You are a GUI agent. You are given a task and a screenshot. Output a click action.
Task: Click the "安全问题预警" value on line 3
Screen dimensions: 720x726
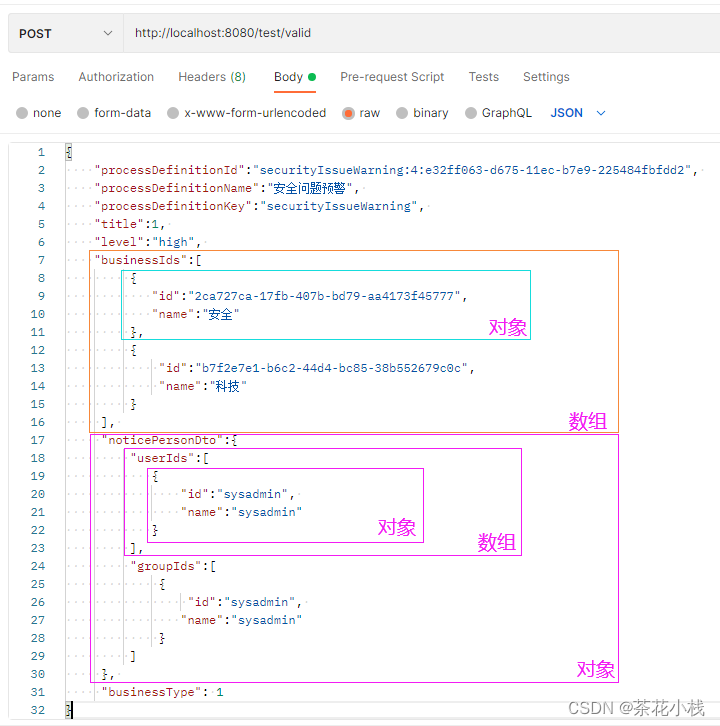point(309,188)
